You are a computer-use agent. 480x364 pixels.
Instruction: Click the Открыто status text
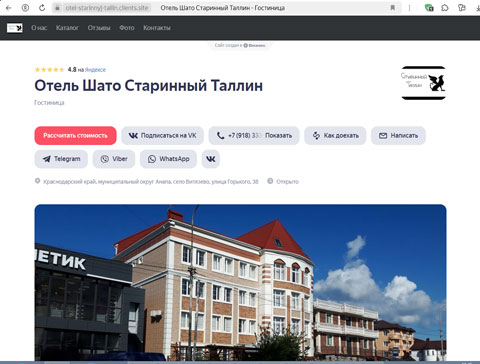tap(287, 182)
